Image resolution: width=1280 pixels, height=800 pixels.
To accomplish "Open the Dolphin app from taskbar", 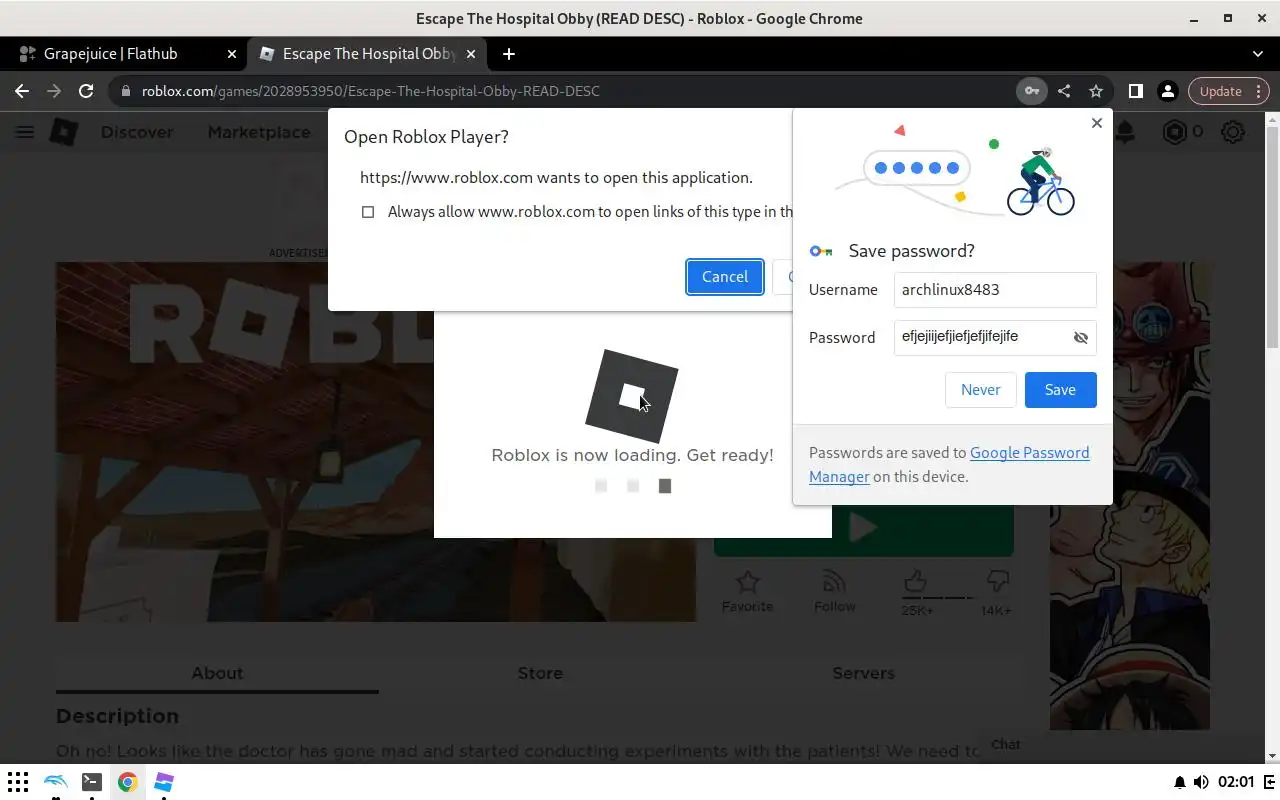I will (x=56, y=782).
